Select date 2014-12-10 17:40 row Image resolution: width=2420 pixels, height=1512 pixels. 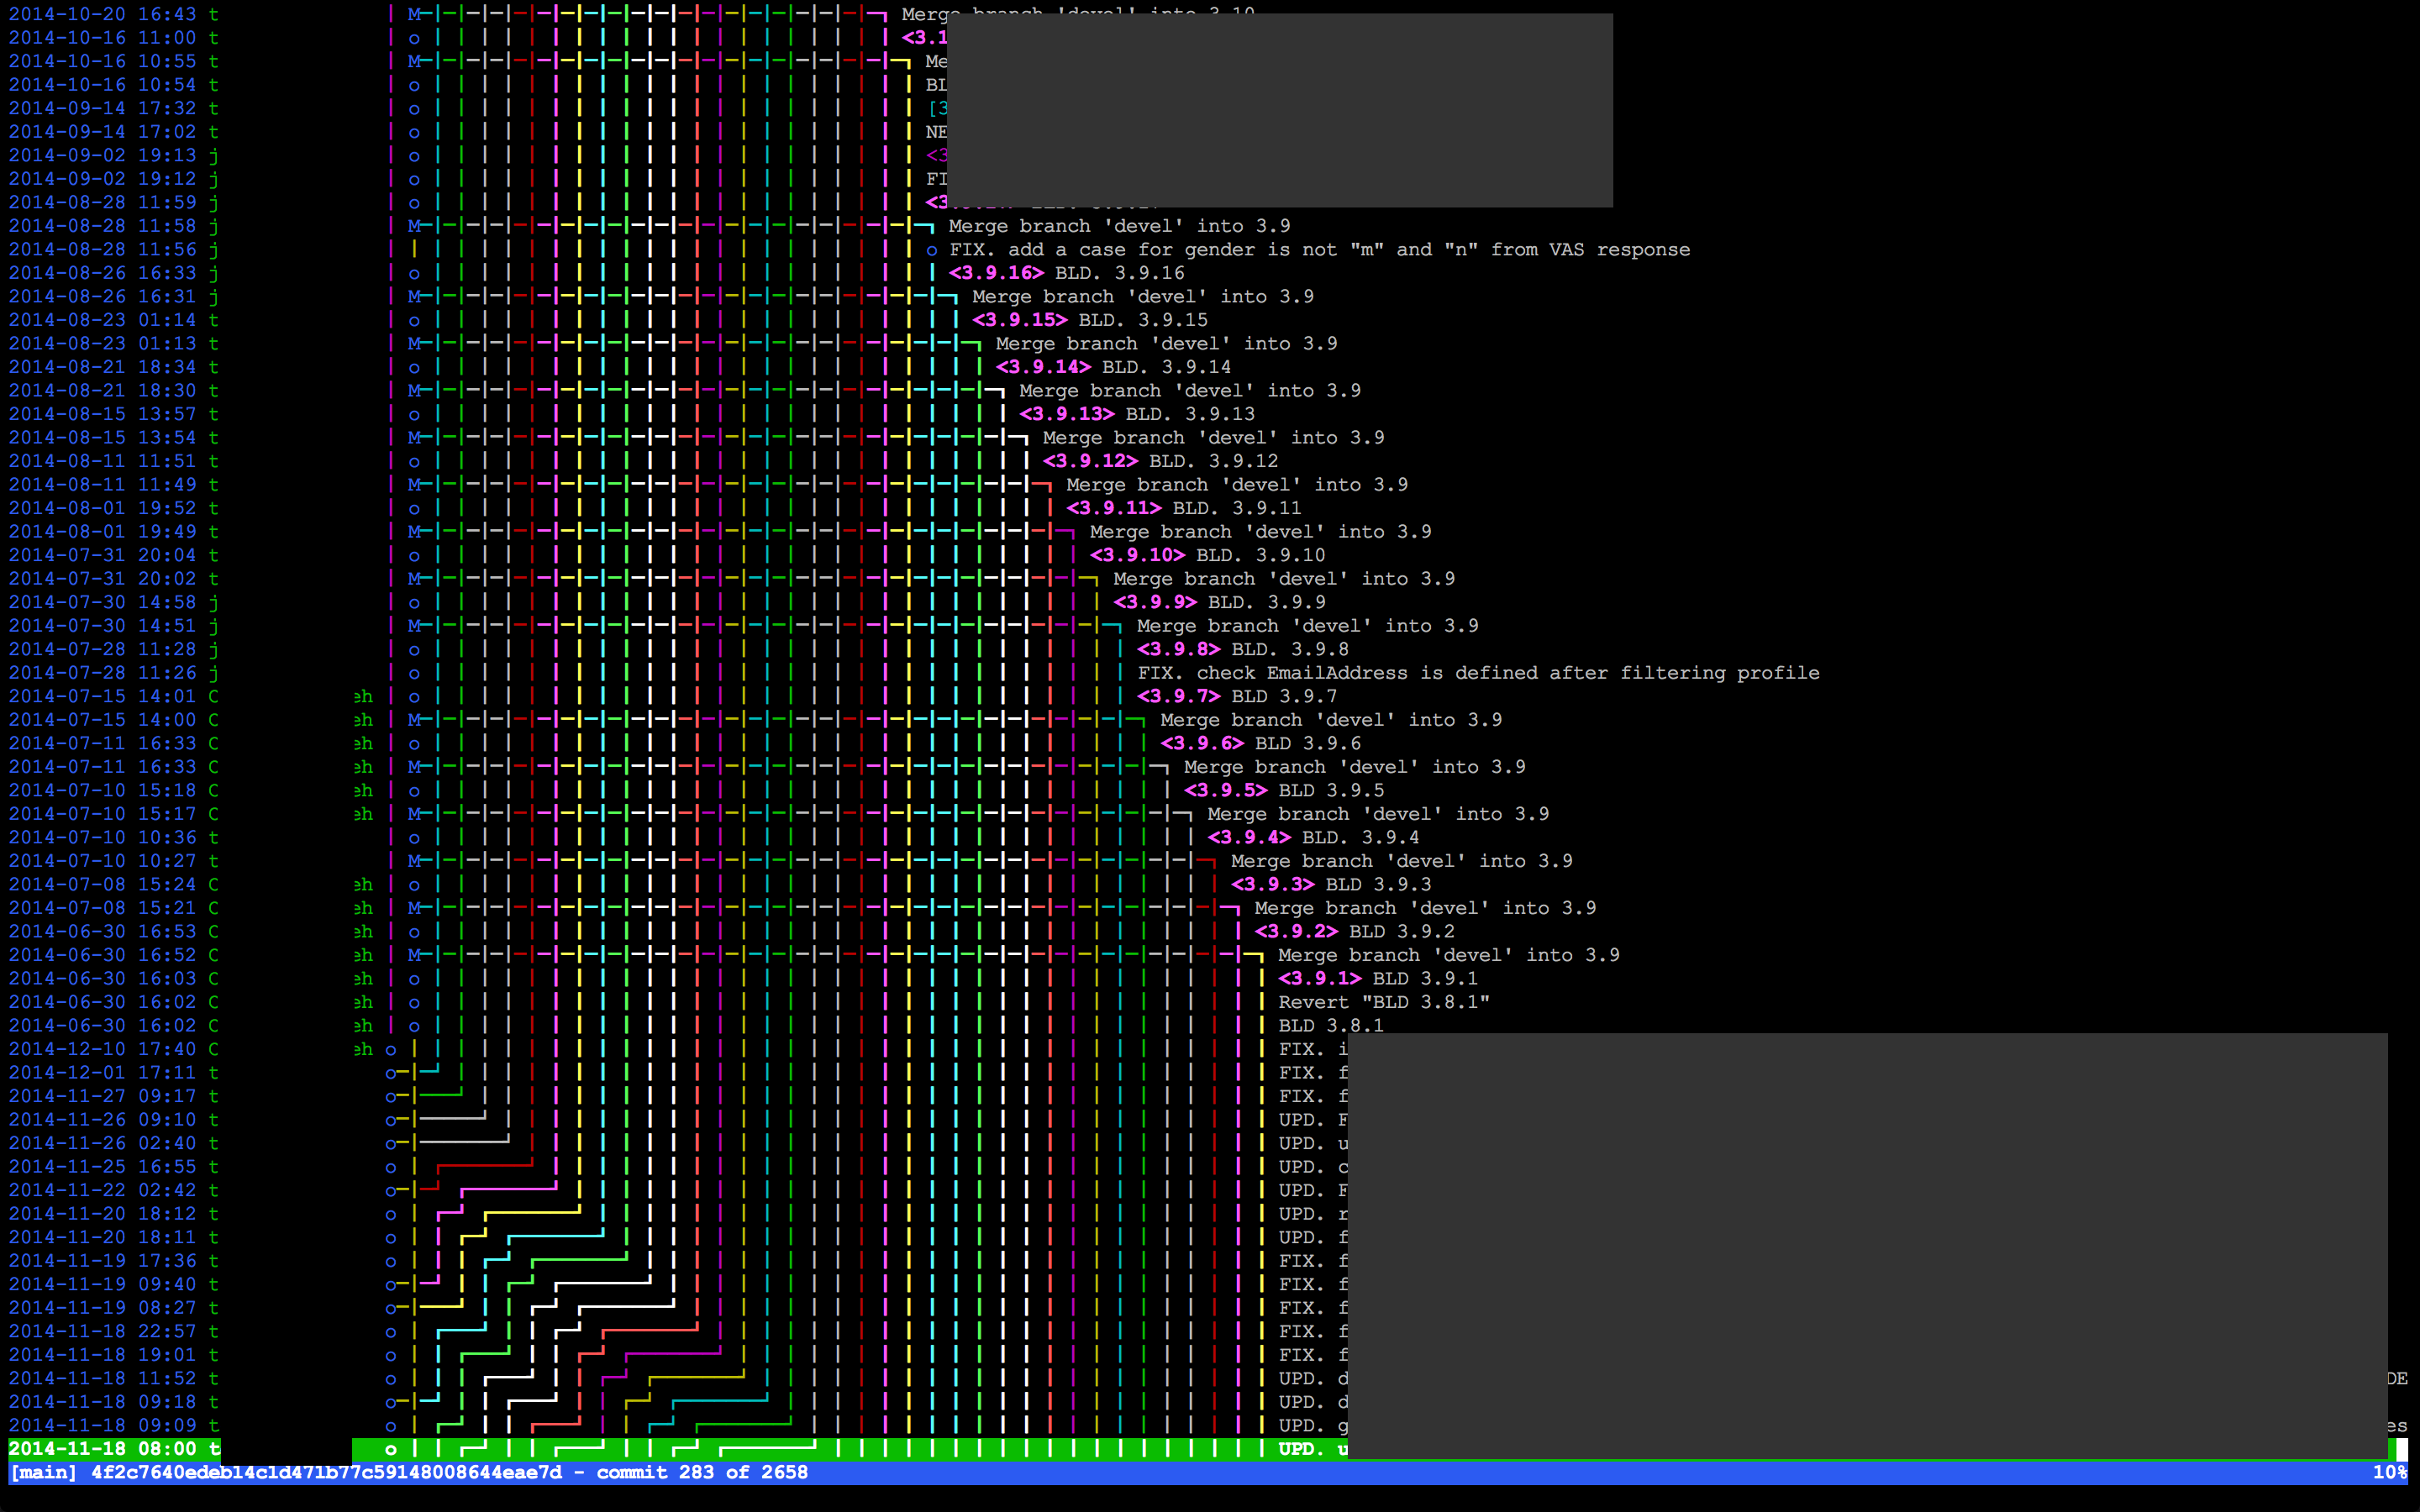point(102,1049)
